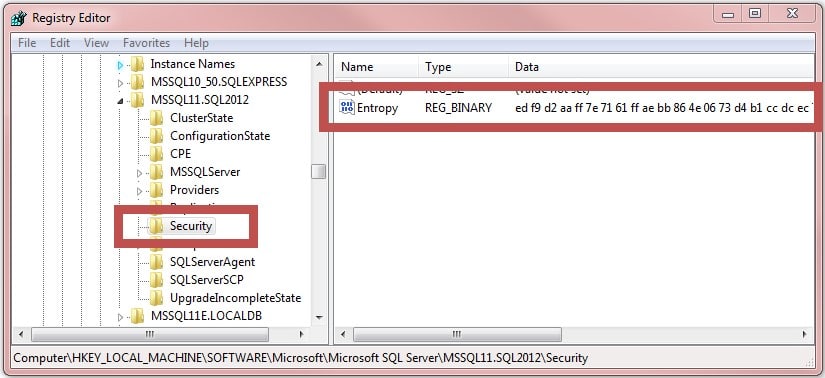
Task: Expand the MSSQL10_50.SQLEXPRESS key
Action: [x=120, y=83]
